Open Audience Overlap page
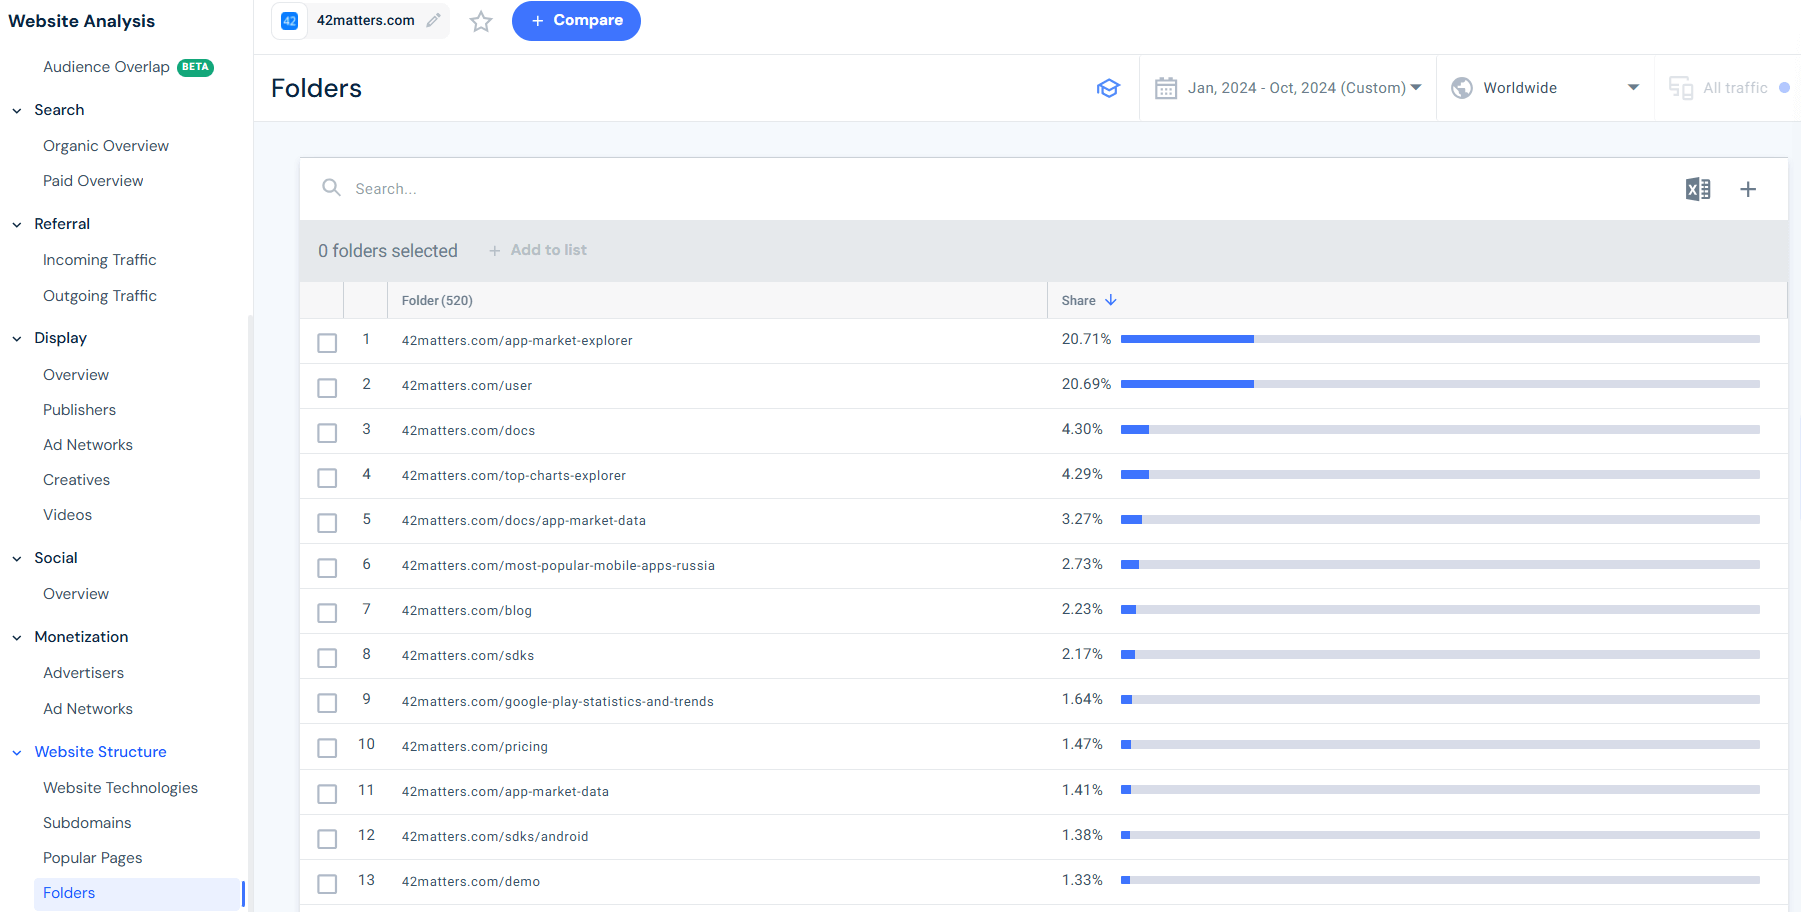The width and height of the screenshot is (1801, 912). (x=106, y=67)
